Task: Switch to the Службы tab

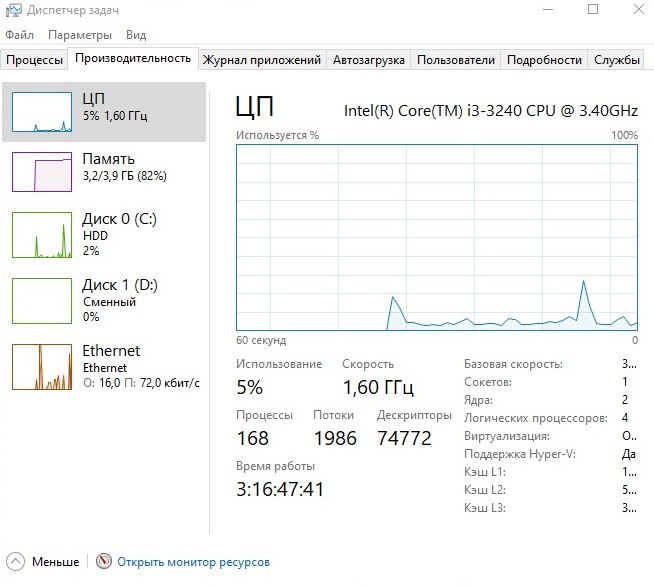Action: coord(616,60)
